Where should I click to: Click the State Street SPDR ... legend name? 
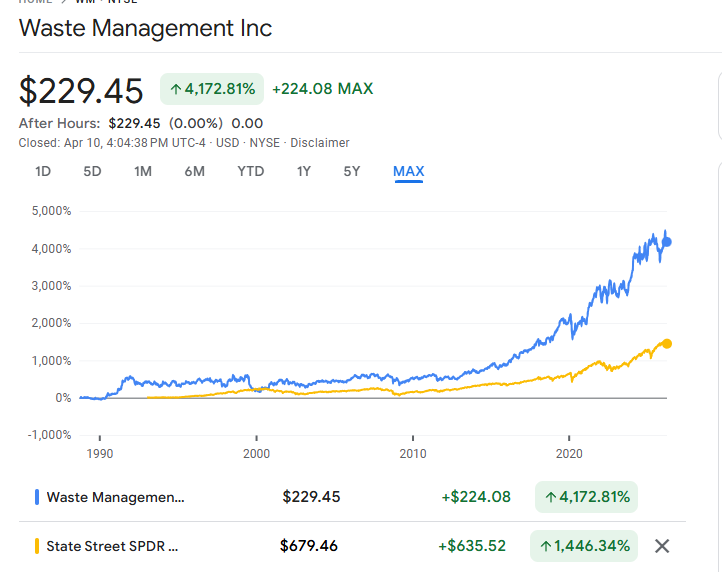coord(112,546)
